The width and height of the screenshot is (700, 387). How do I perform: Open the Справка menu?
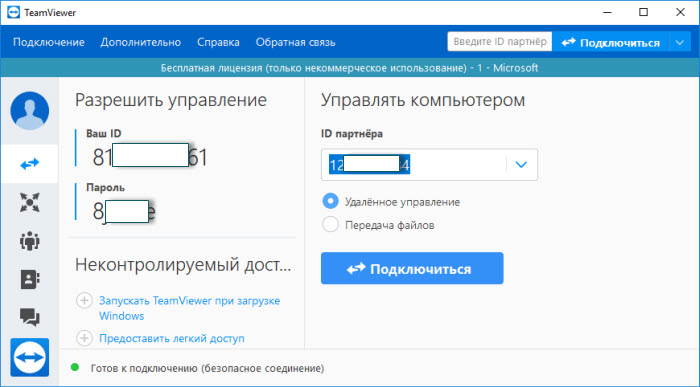(218, 42)
